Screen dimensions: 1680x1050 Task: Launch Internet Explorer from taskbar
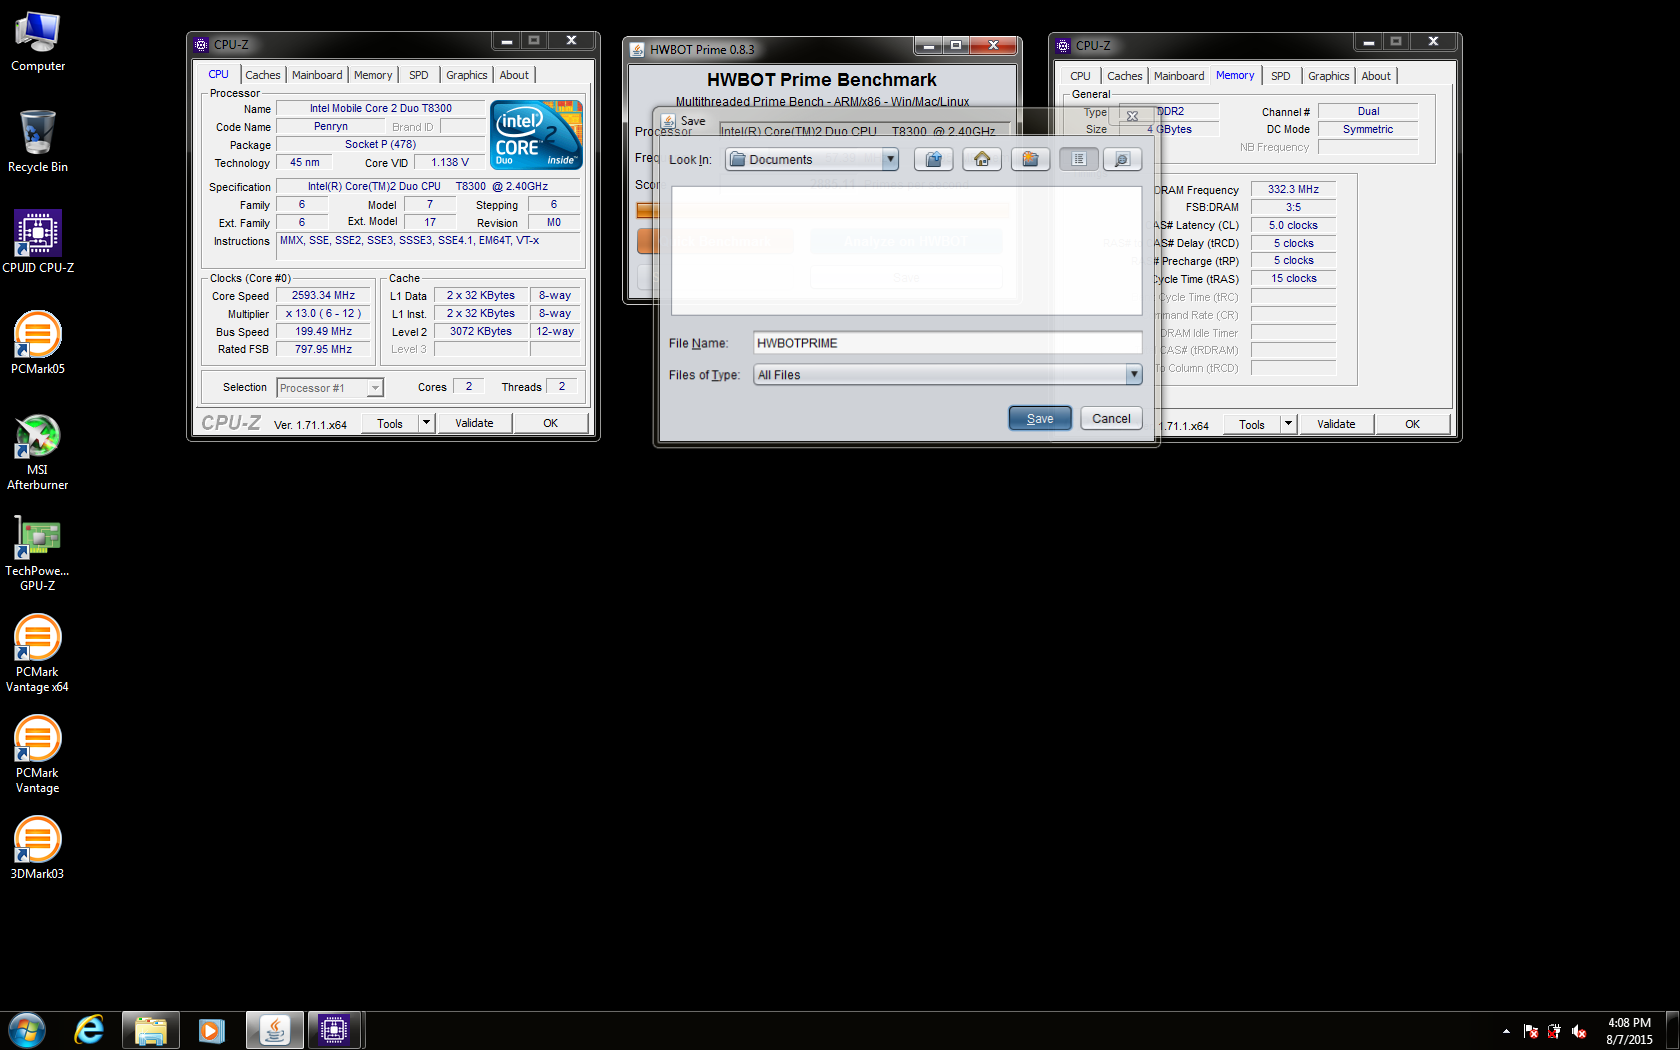(x=89, y=1030)
